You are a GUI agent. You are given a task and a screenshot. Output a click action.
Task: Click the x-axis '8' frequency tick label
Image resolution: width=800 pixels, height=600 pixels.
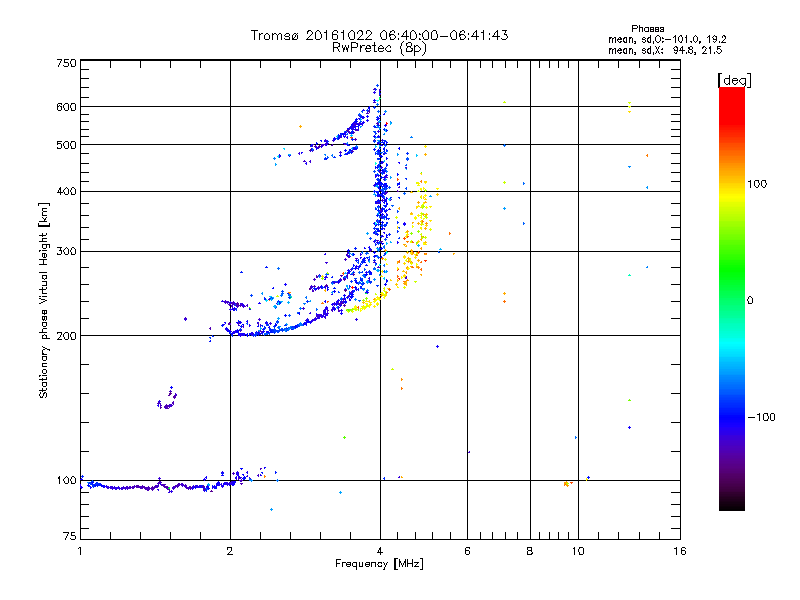pyautogui.click(x=530, y=551)
